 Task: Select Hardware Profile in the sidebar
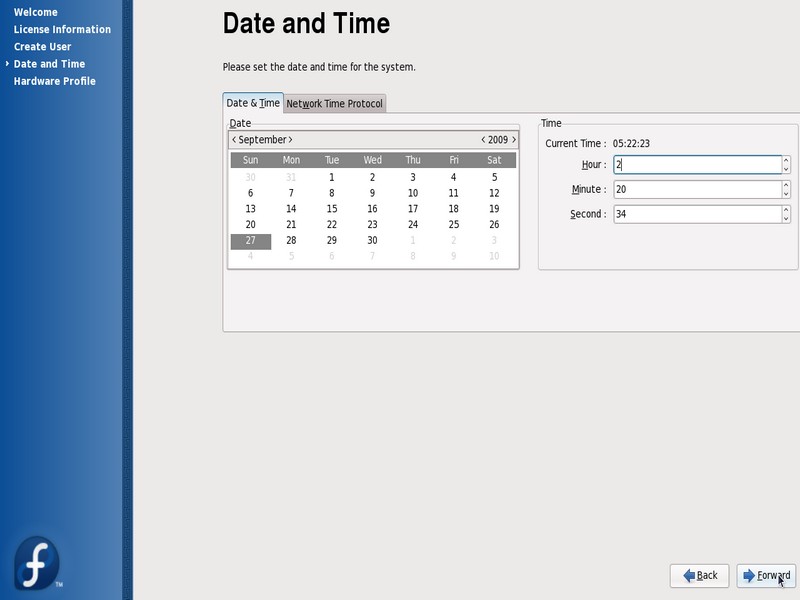pyautogui.click(x=54, y=81)
